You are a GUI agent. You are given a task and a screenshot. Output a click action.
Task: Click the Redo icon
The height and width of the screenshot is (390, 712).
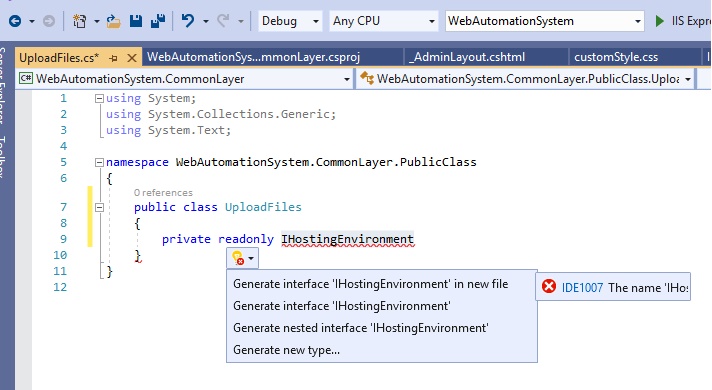click(x=223, y=21)
